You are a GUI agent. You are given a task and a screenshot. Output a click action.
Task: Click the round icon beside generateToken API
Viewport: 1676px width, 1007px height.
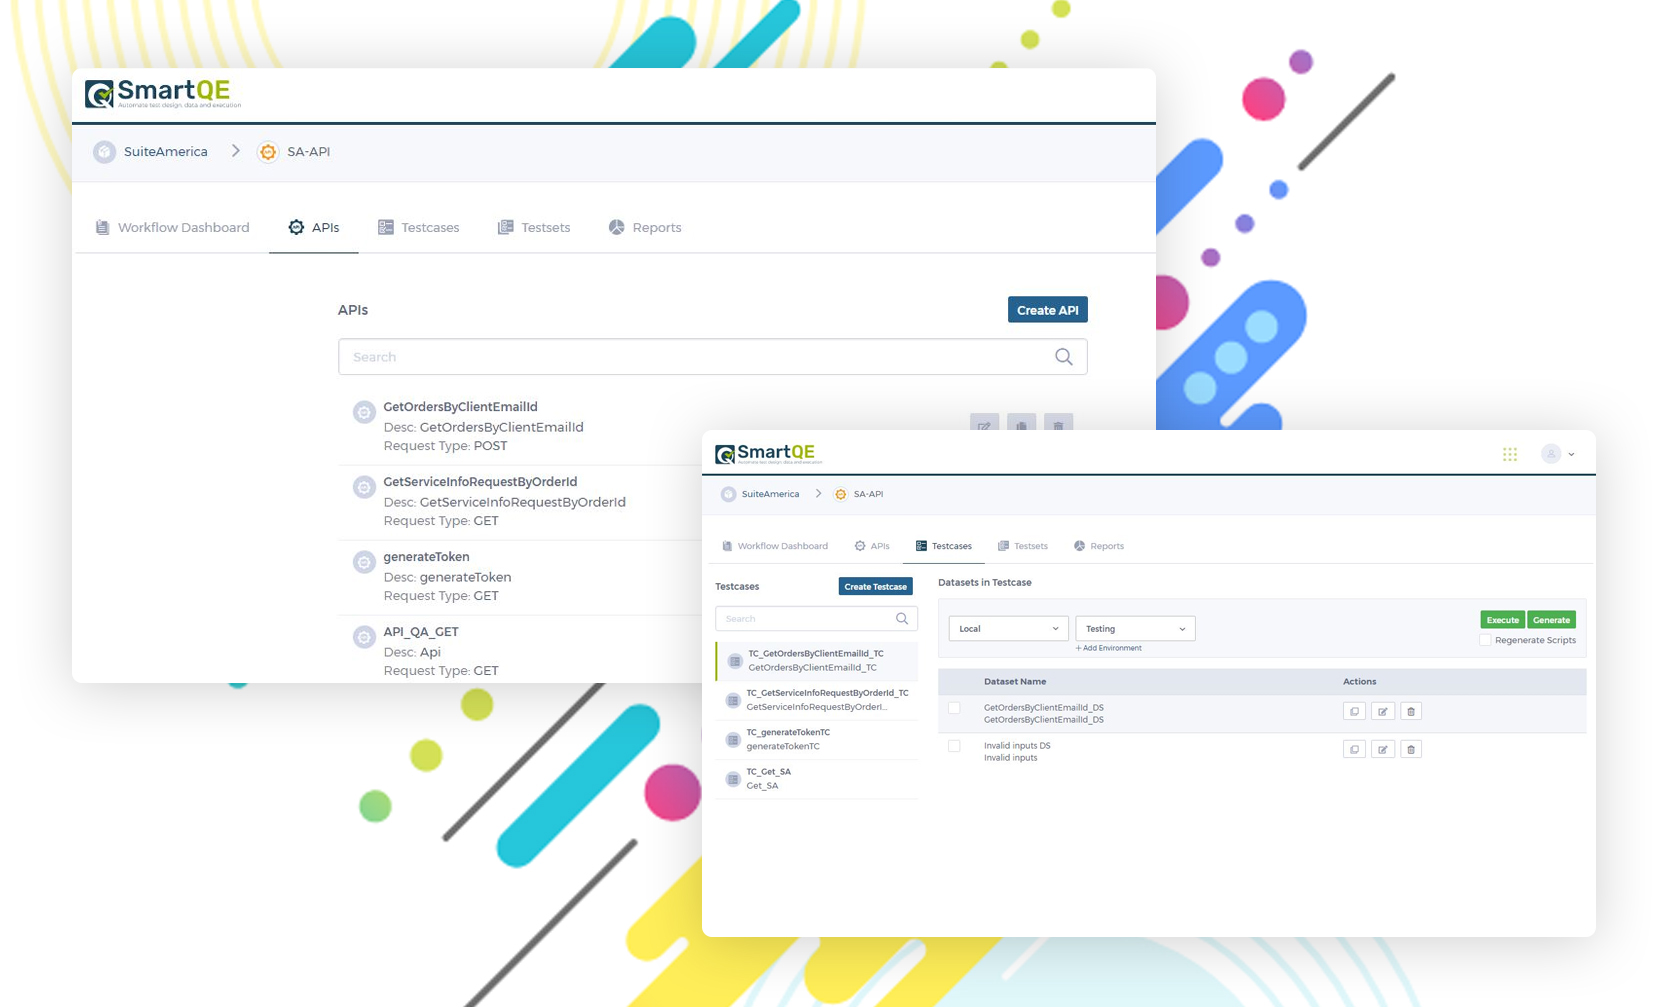364,562
